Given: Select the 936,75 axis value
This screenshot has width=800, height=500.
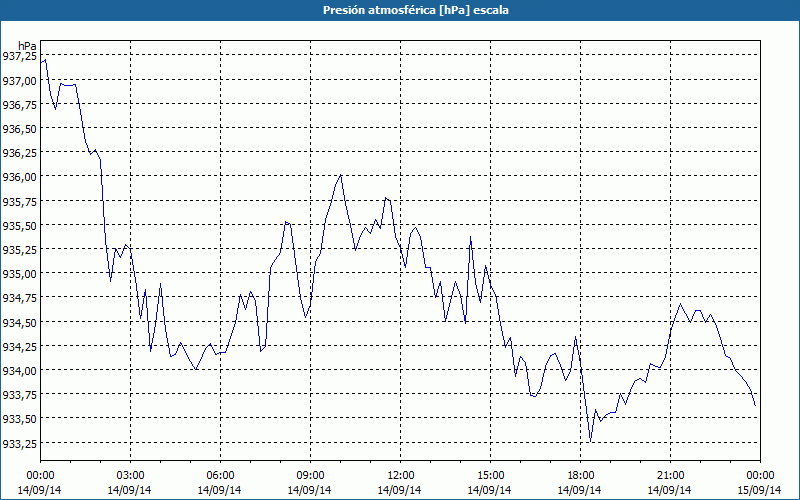Looking at the screenshot, I should [x=19, y=104].
